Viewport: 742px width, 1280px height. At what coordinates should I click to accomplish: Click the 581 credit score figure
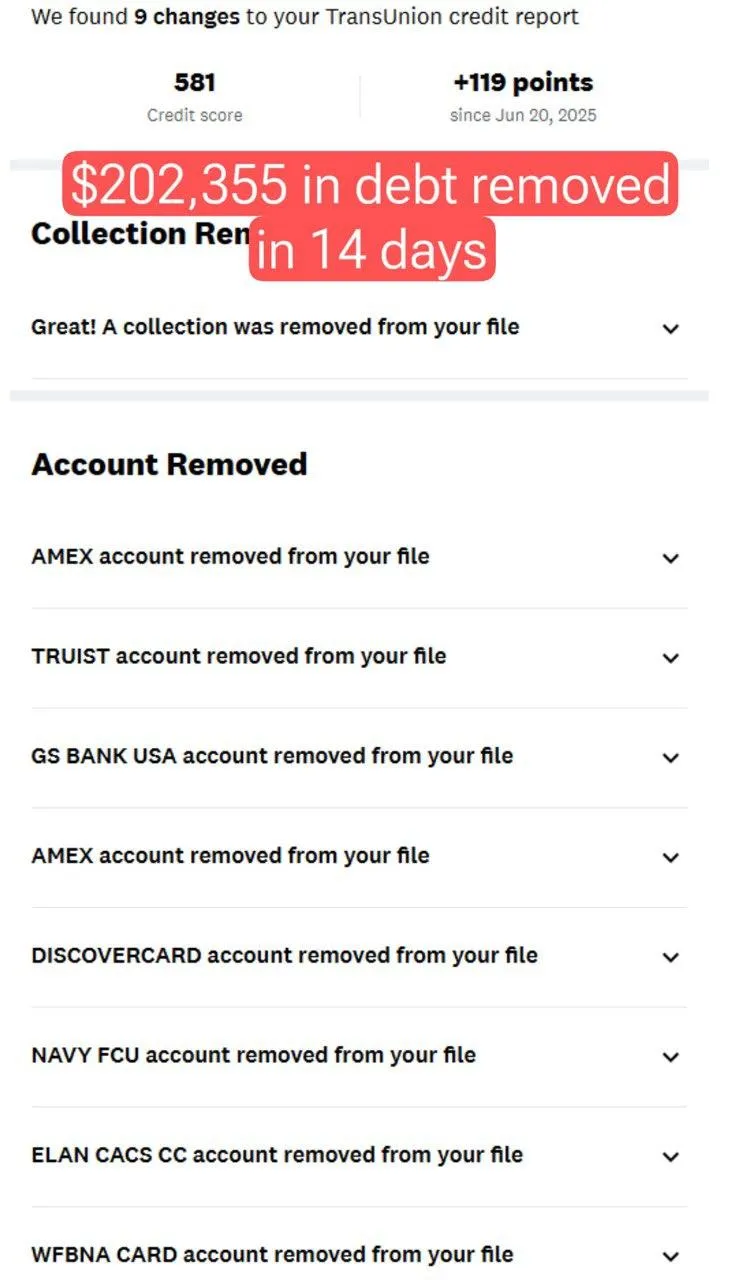(x=195, y=82)
